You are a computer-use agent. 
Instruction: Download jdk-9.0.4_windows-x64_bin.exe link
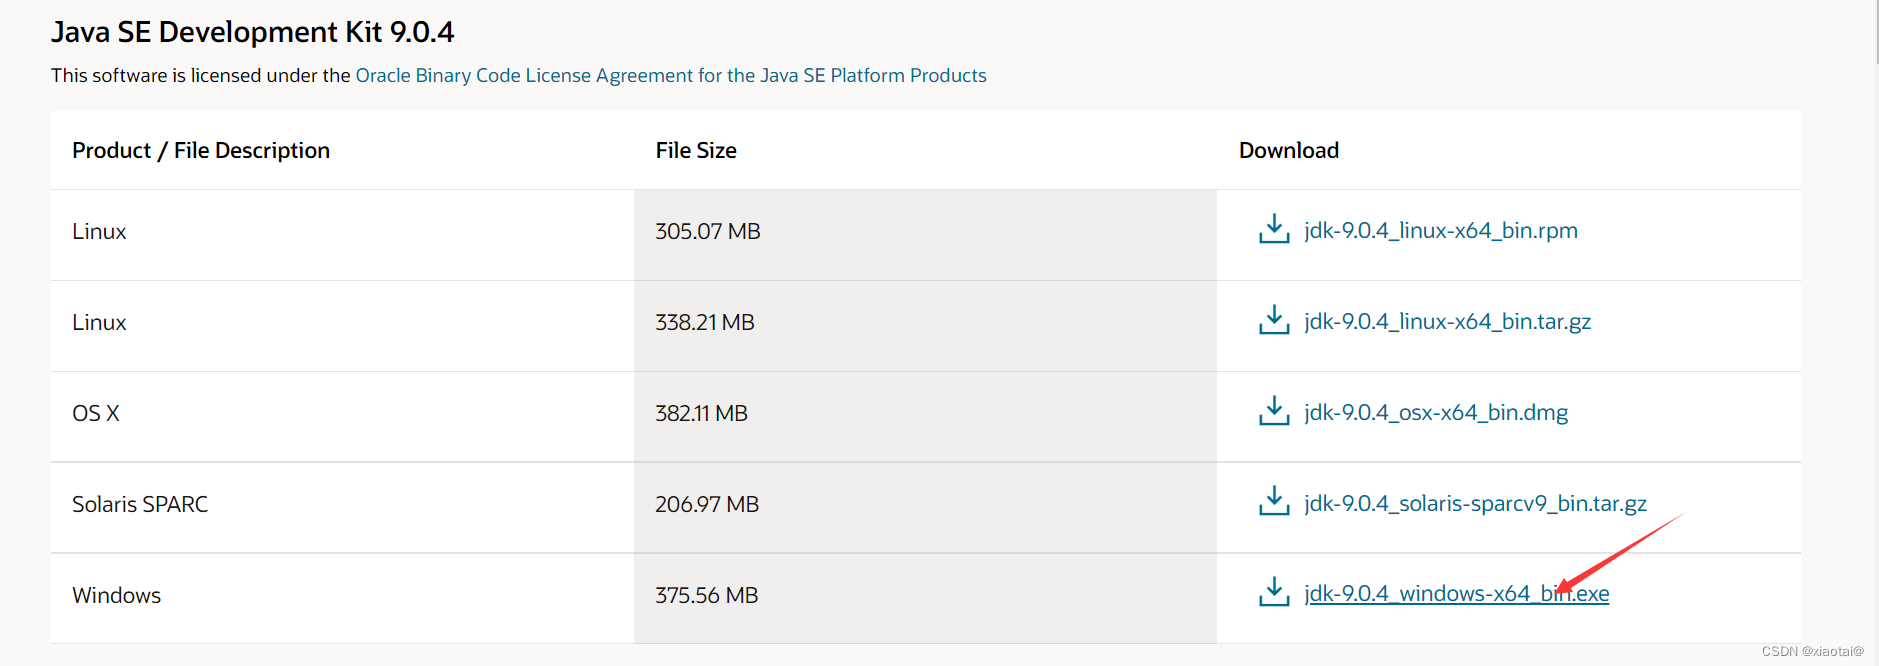pyautogui.click(x=1456, y=594)
